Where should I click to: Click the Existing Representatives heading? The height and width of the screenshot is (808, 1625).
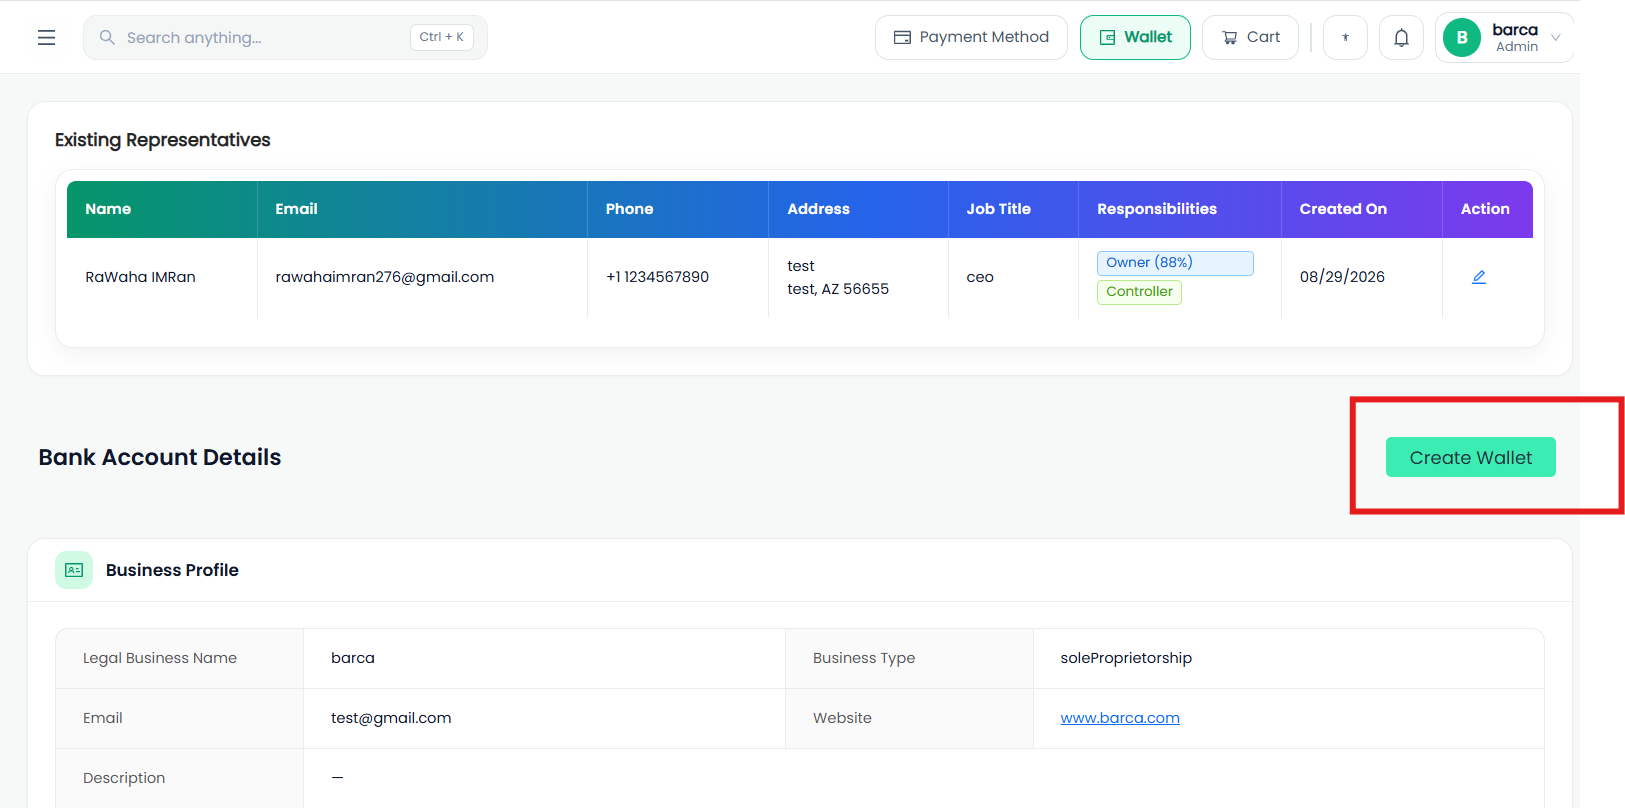point(162,140)
